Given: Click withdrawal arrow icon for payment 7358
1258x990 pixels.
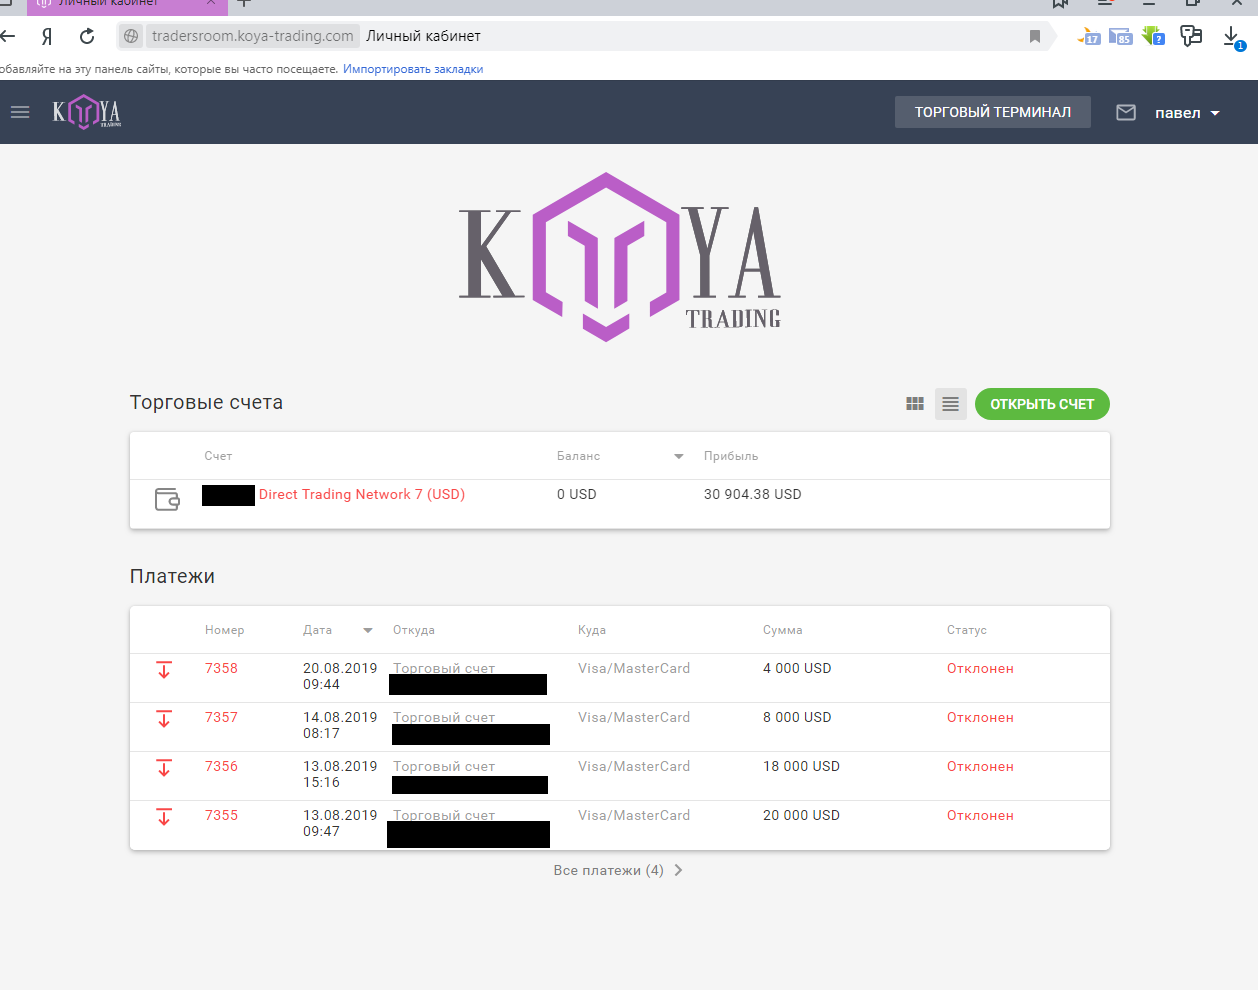Looking at the screenshot, I should [x=164, y=669].
